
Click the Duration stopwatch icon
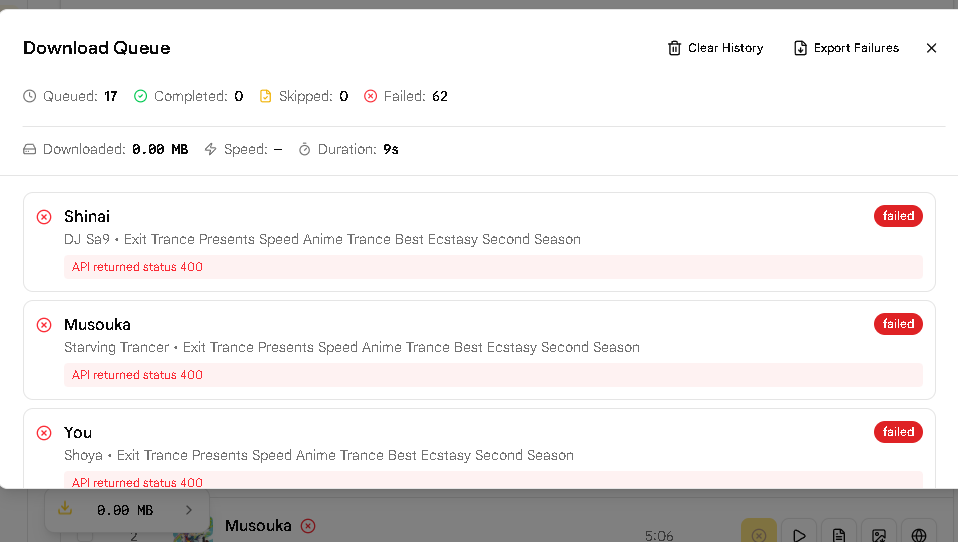point(305,150)
